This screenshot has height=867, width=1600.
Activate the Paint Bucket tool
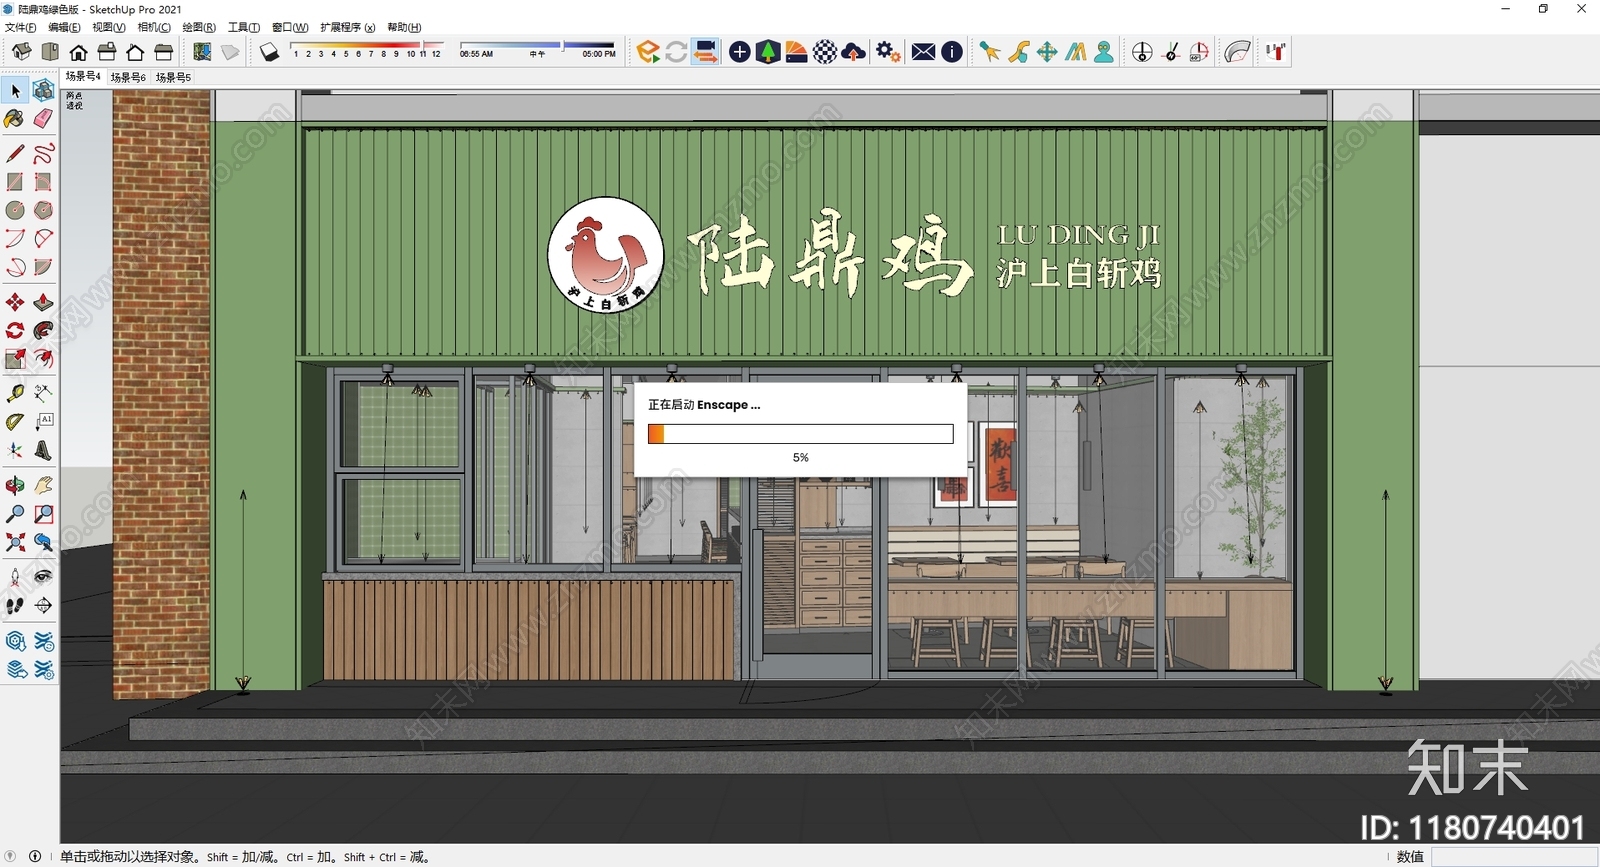click(x=15, y=119)
